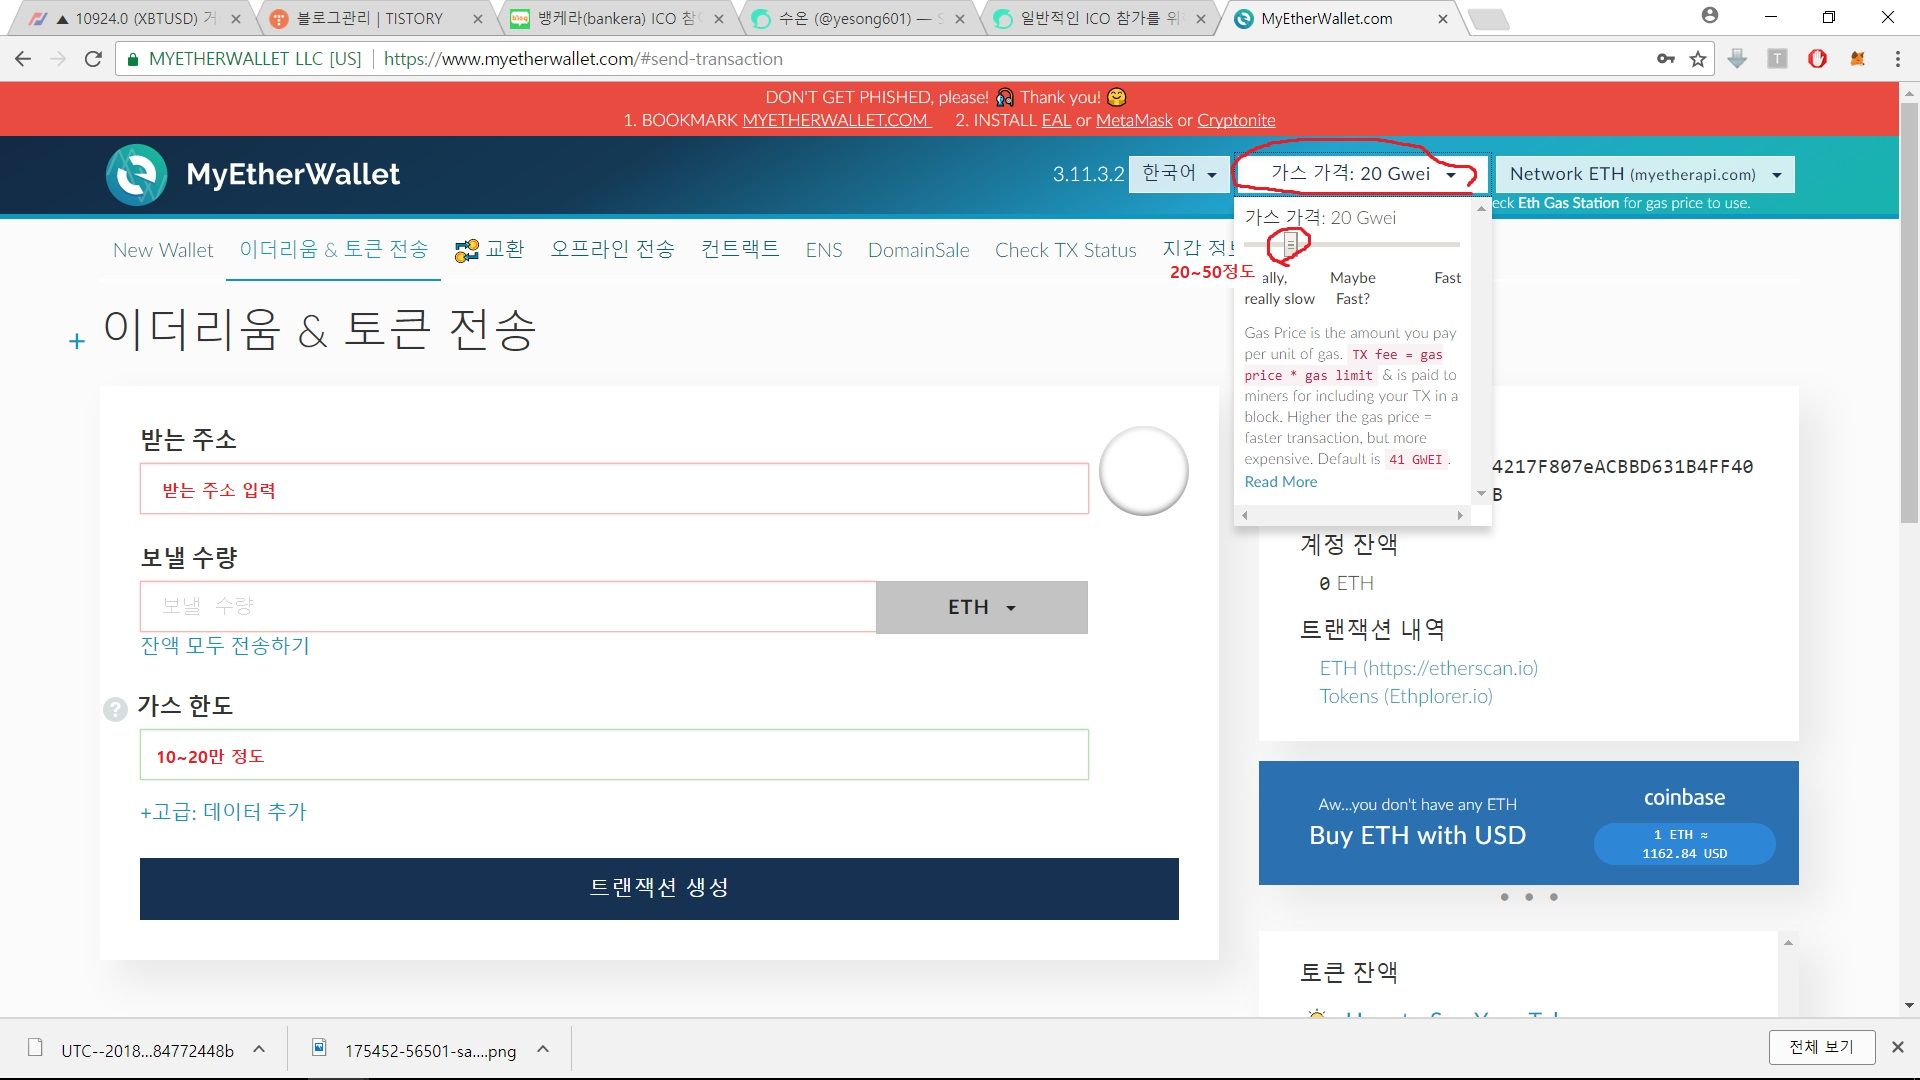The image size is (1920, 1080).
Task: Expand the plus icon beside page title
Action: coord(77,342)
